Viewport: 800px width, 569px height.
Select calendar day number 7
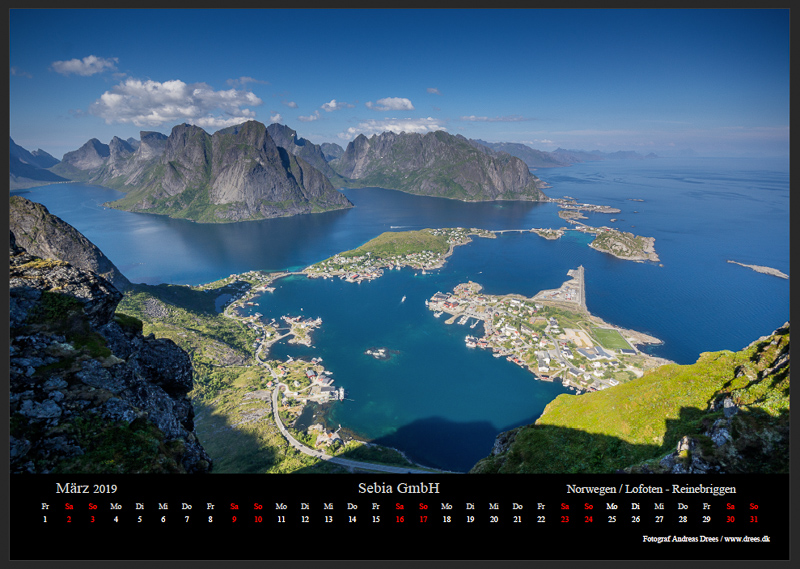point(187,519)
